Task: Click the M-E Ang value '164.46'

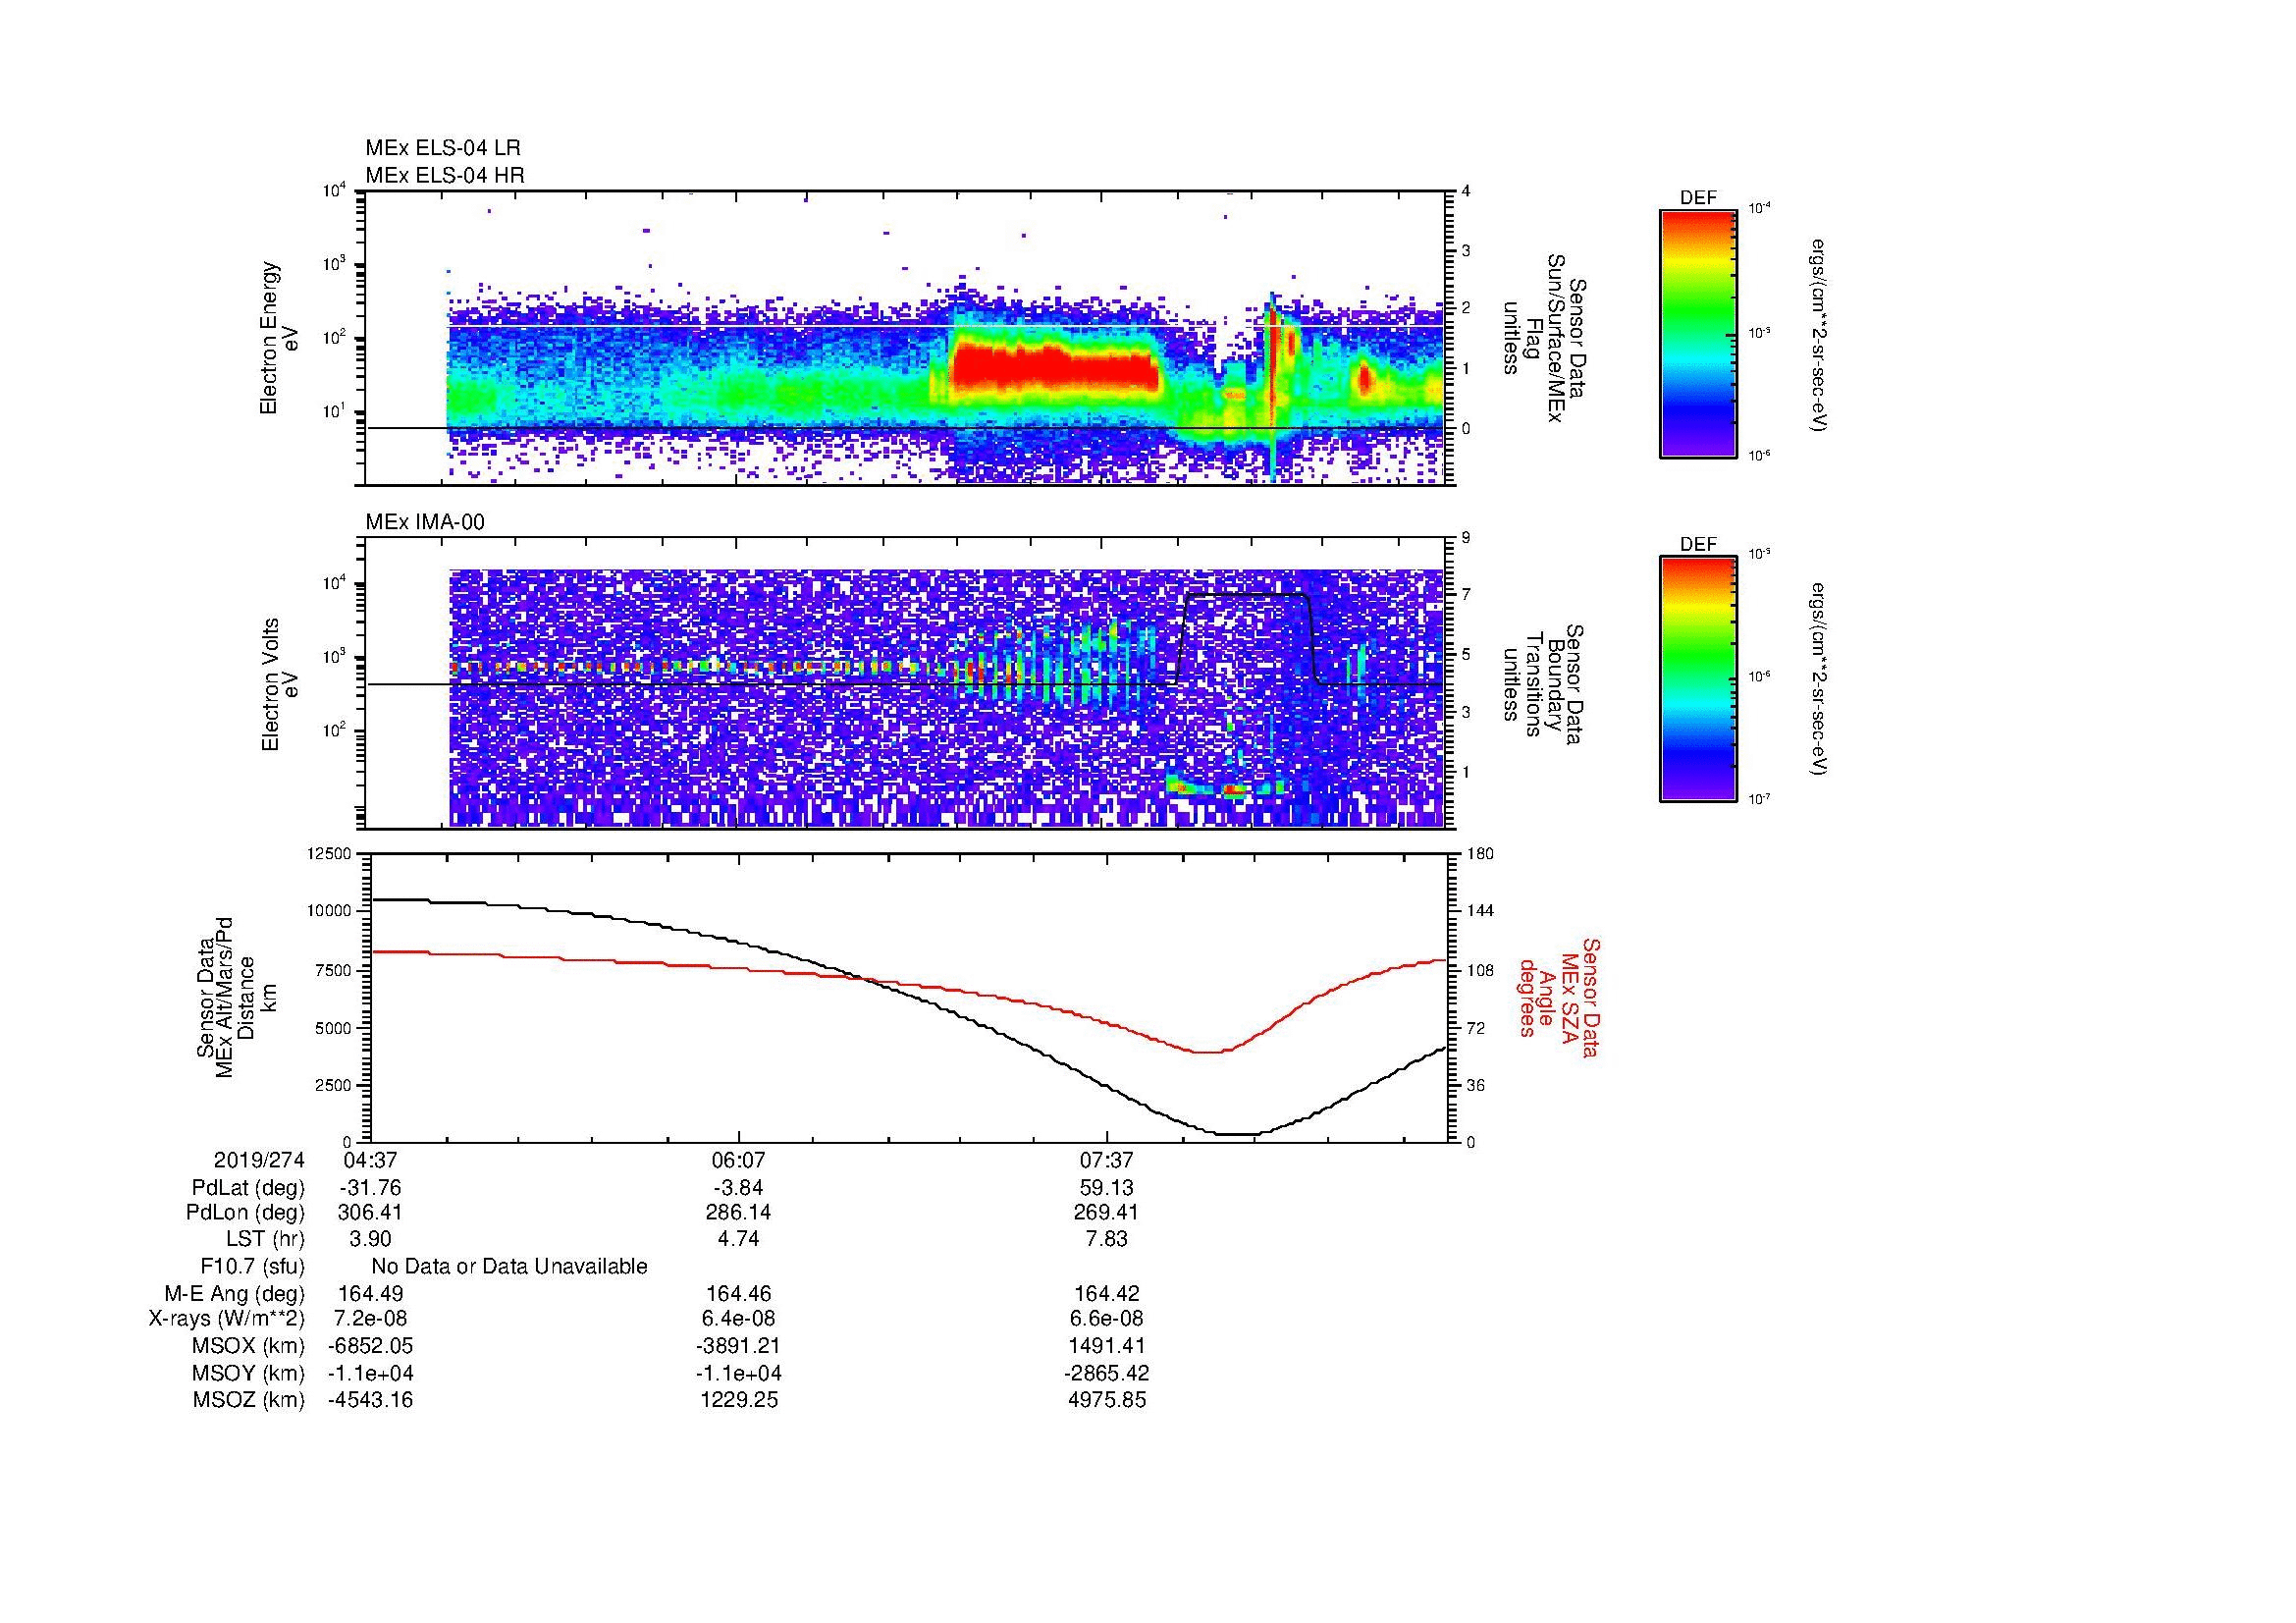Action: pos(738,1294)
